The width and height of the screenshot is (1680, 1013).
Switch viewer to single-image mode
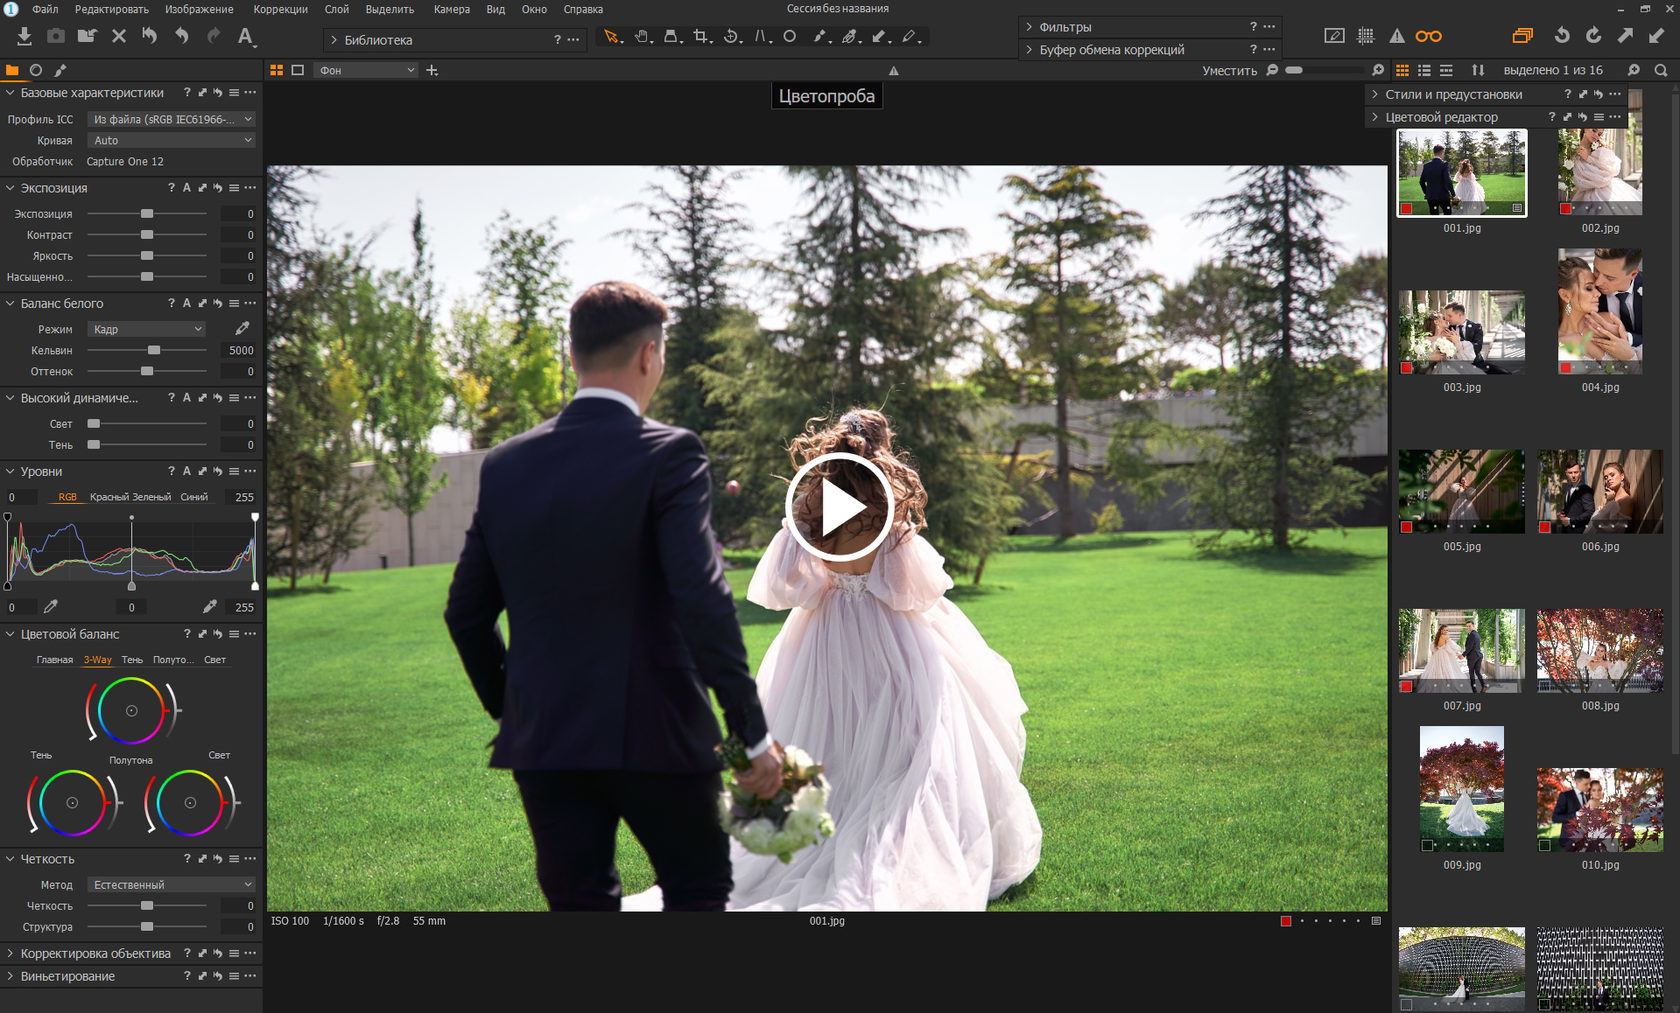298,70
